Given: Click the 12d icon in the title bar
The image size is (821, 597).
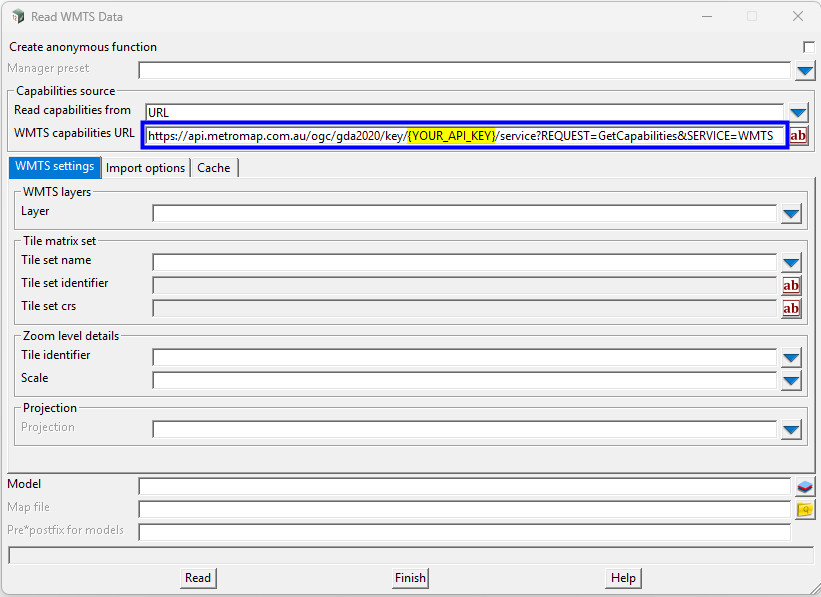Looking at the screenshot, I should click(17, 16).
